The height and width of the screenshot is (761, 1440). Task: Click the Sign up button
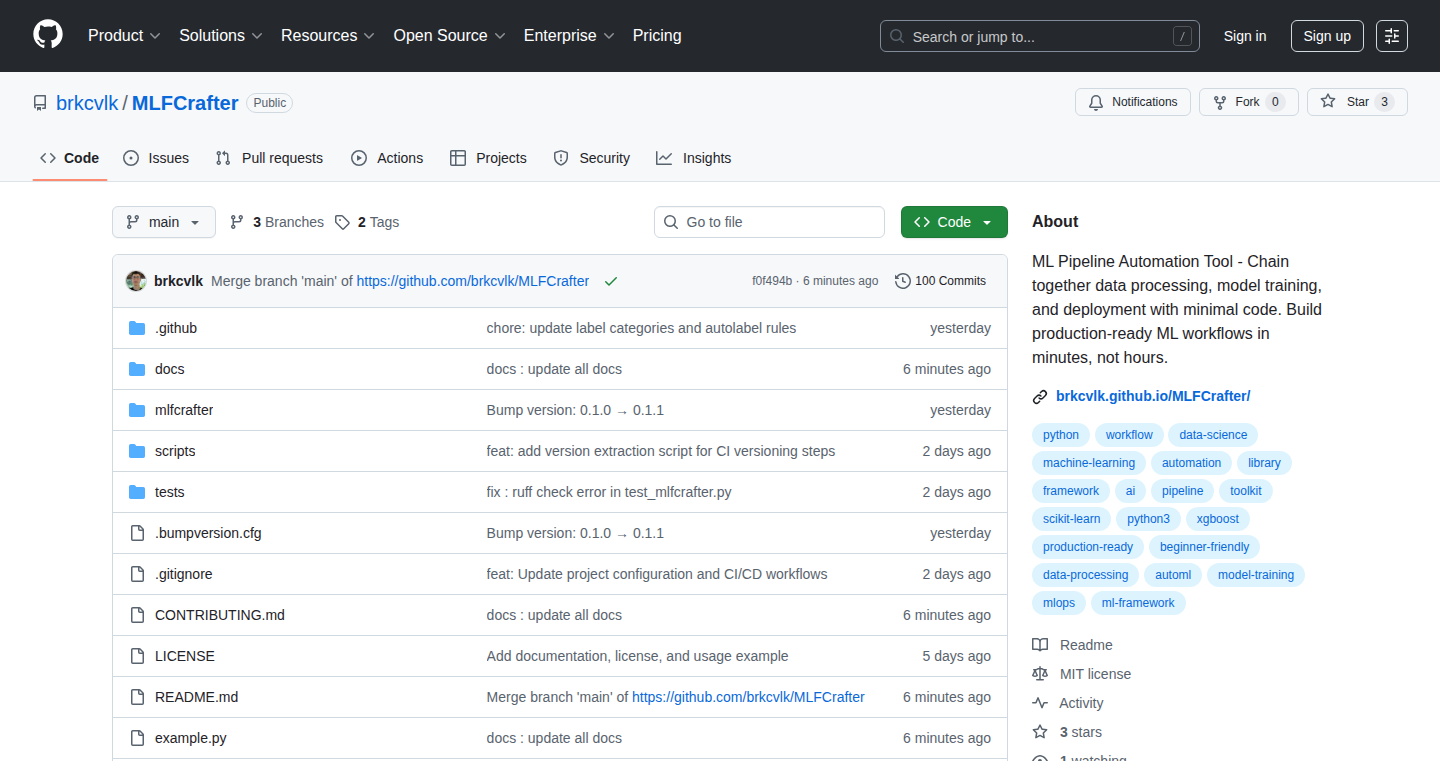pyautogui.click(x=1327, y=36)
